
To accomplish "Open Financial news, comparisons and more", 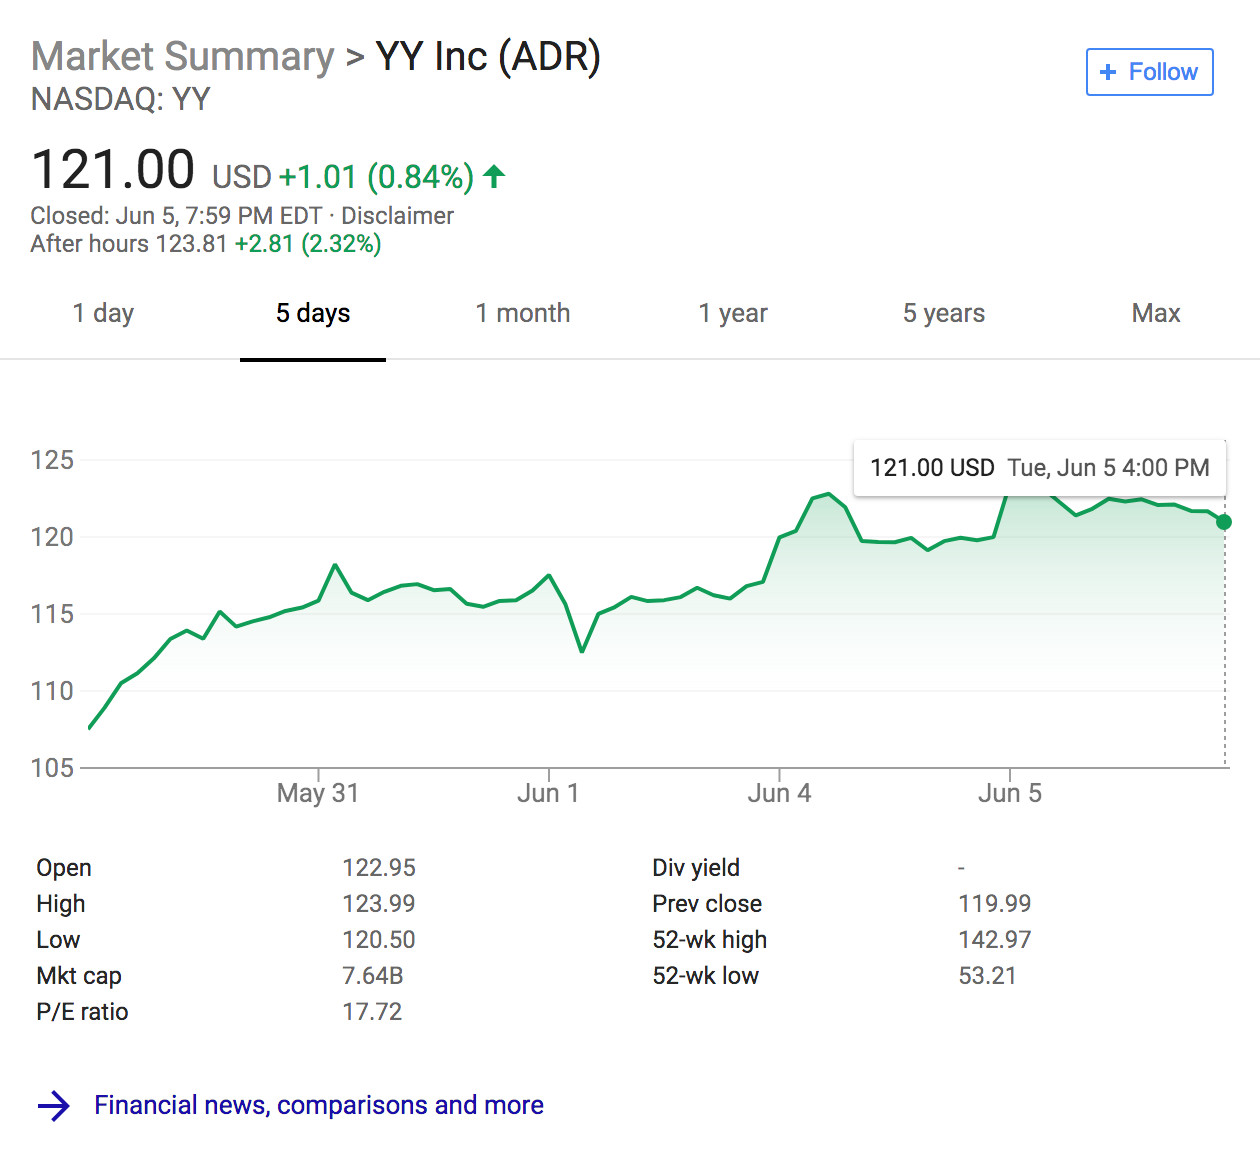I will tap(319, 1105).
